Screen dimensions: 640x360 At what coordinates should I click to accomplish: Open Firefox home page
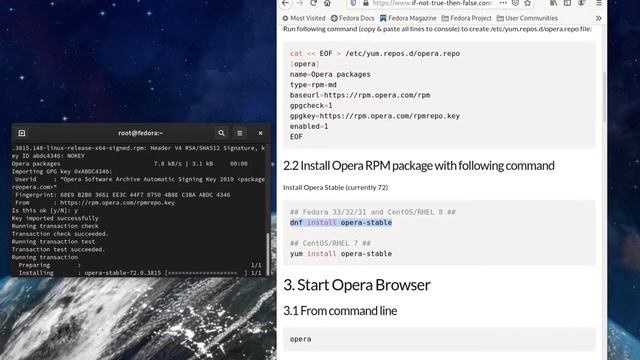point(327,3)
